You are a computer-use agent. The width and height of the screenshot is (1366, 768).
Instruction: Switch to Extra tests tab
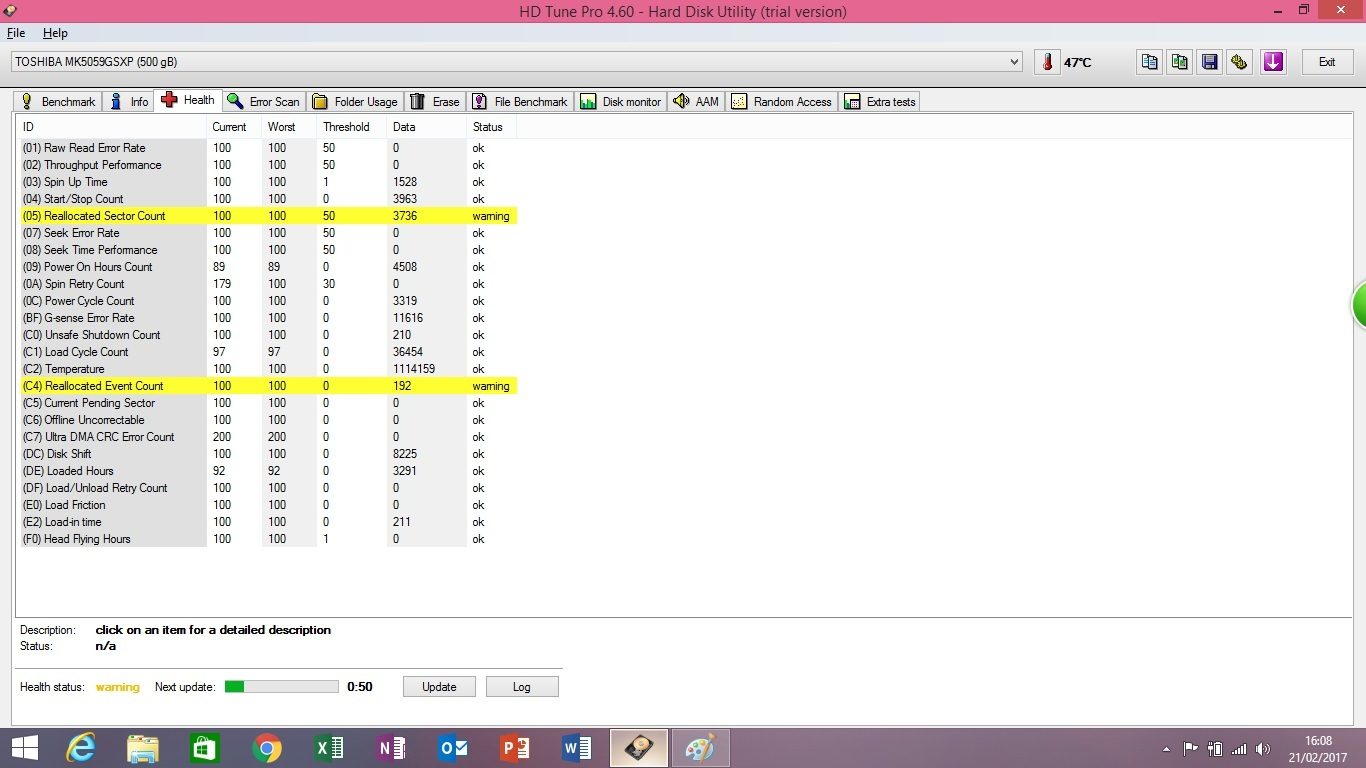880,102
